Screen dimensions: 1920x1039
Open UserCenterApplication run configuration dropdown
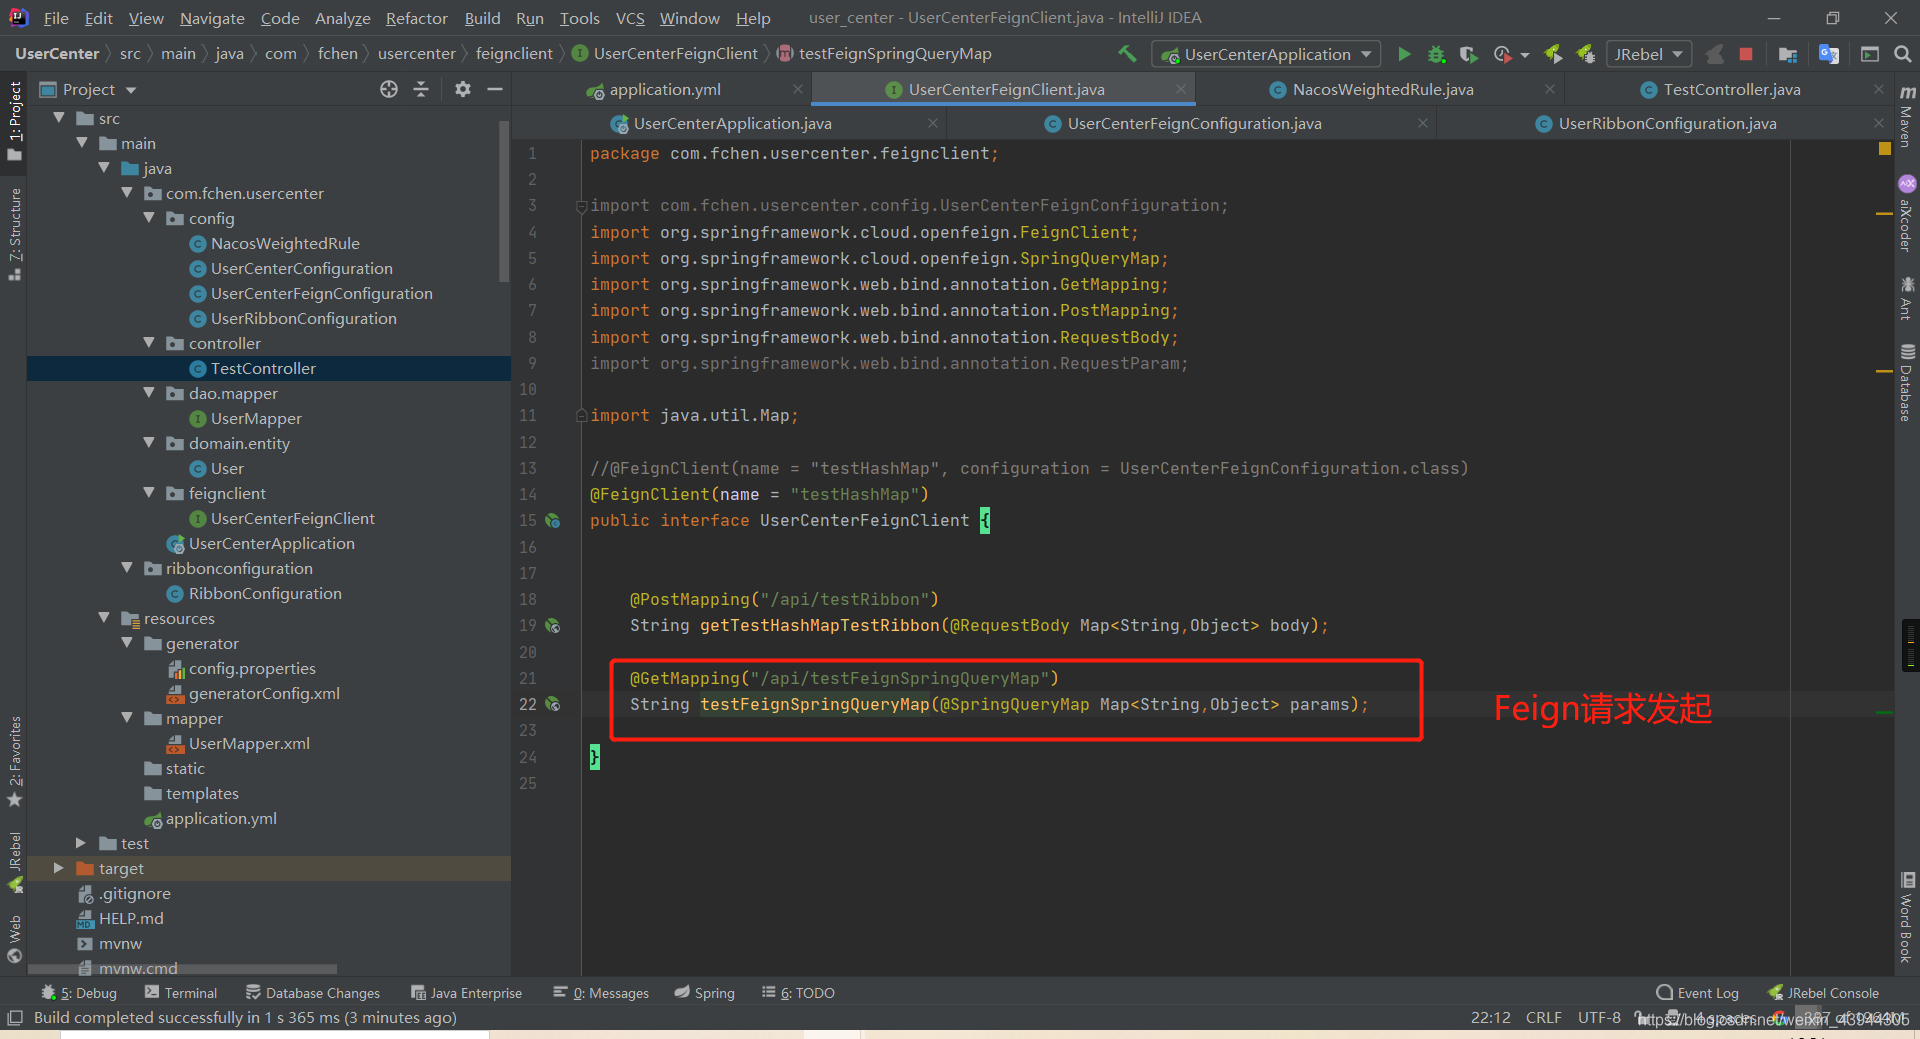1266,54
